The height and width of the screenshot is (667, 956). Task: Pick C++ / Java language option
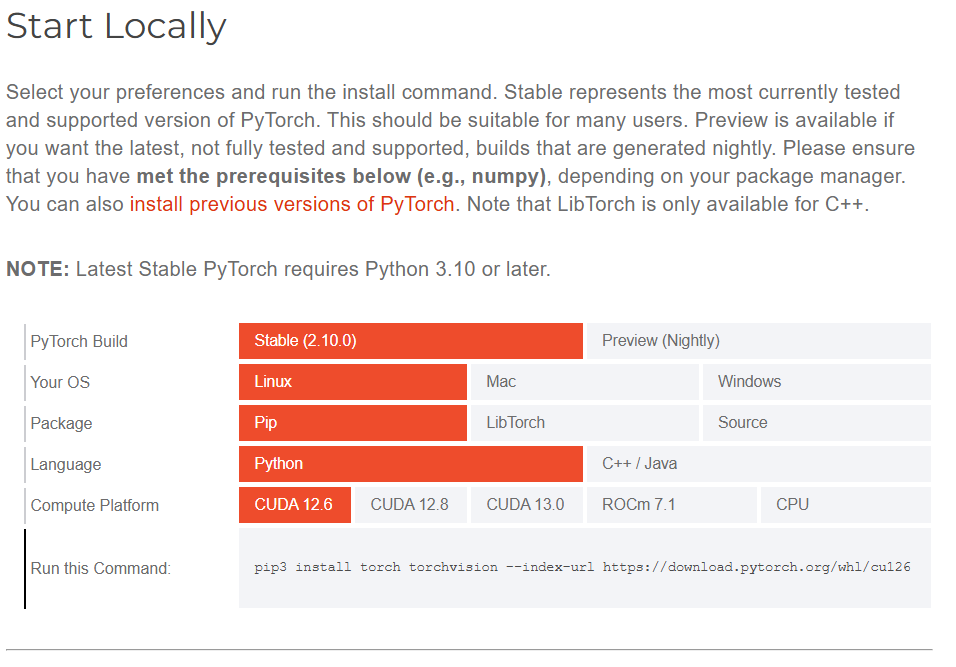(x=758, y=464)
